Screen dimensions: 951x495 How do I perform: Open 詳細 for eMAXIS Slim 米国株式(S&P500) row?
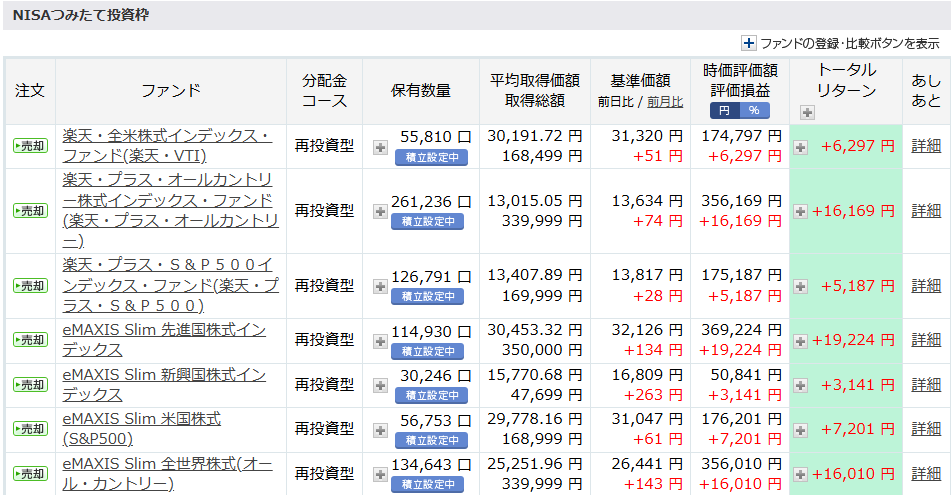click(926, 429)
